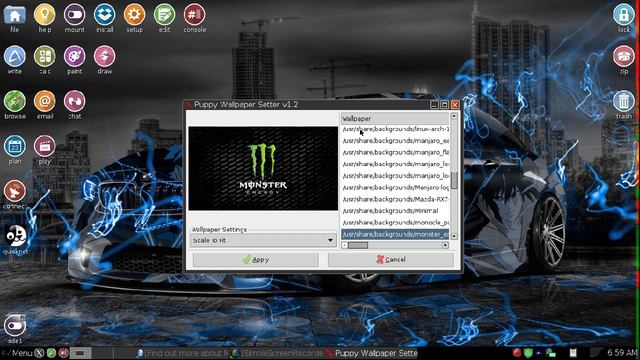Click the horizontal scrollbar left arrow
Viewport: 640px width, 360px height.
coord(344,245)
